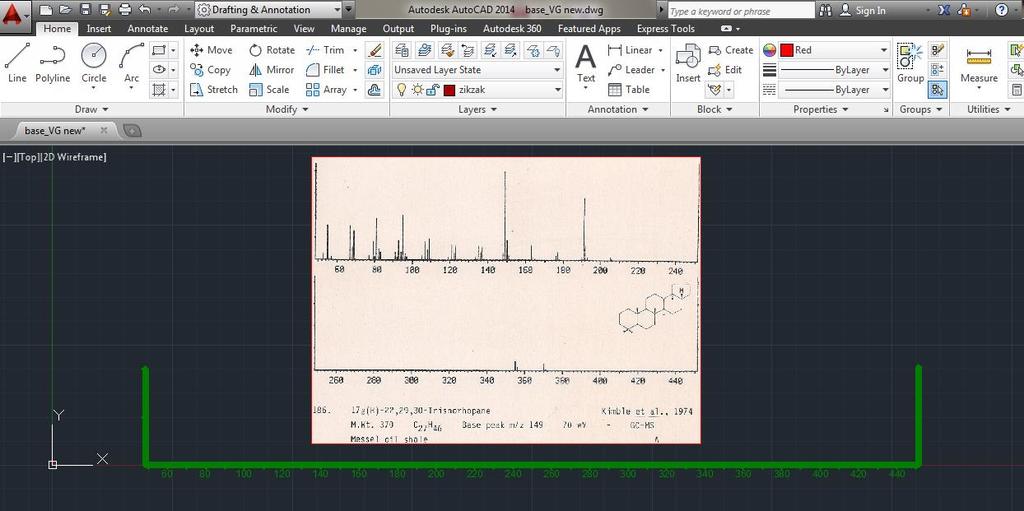Click the Measure tool

pyautogui.click(x=978, y=63)
